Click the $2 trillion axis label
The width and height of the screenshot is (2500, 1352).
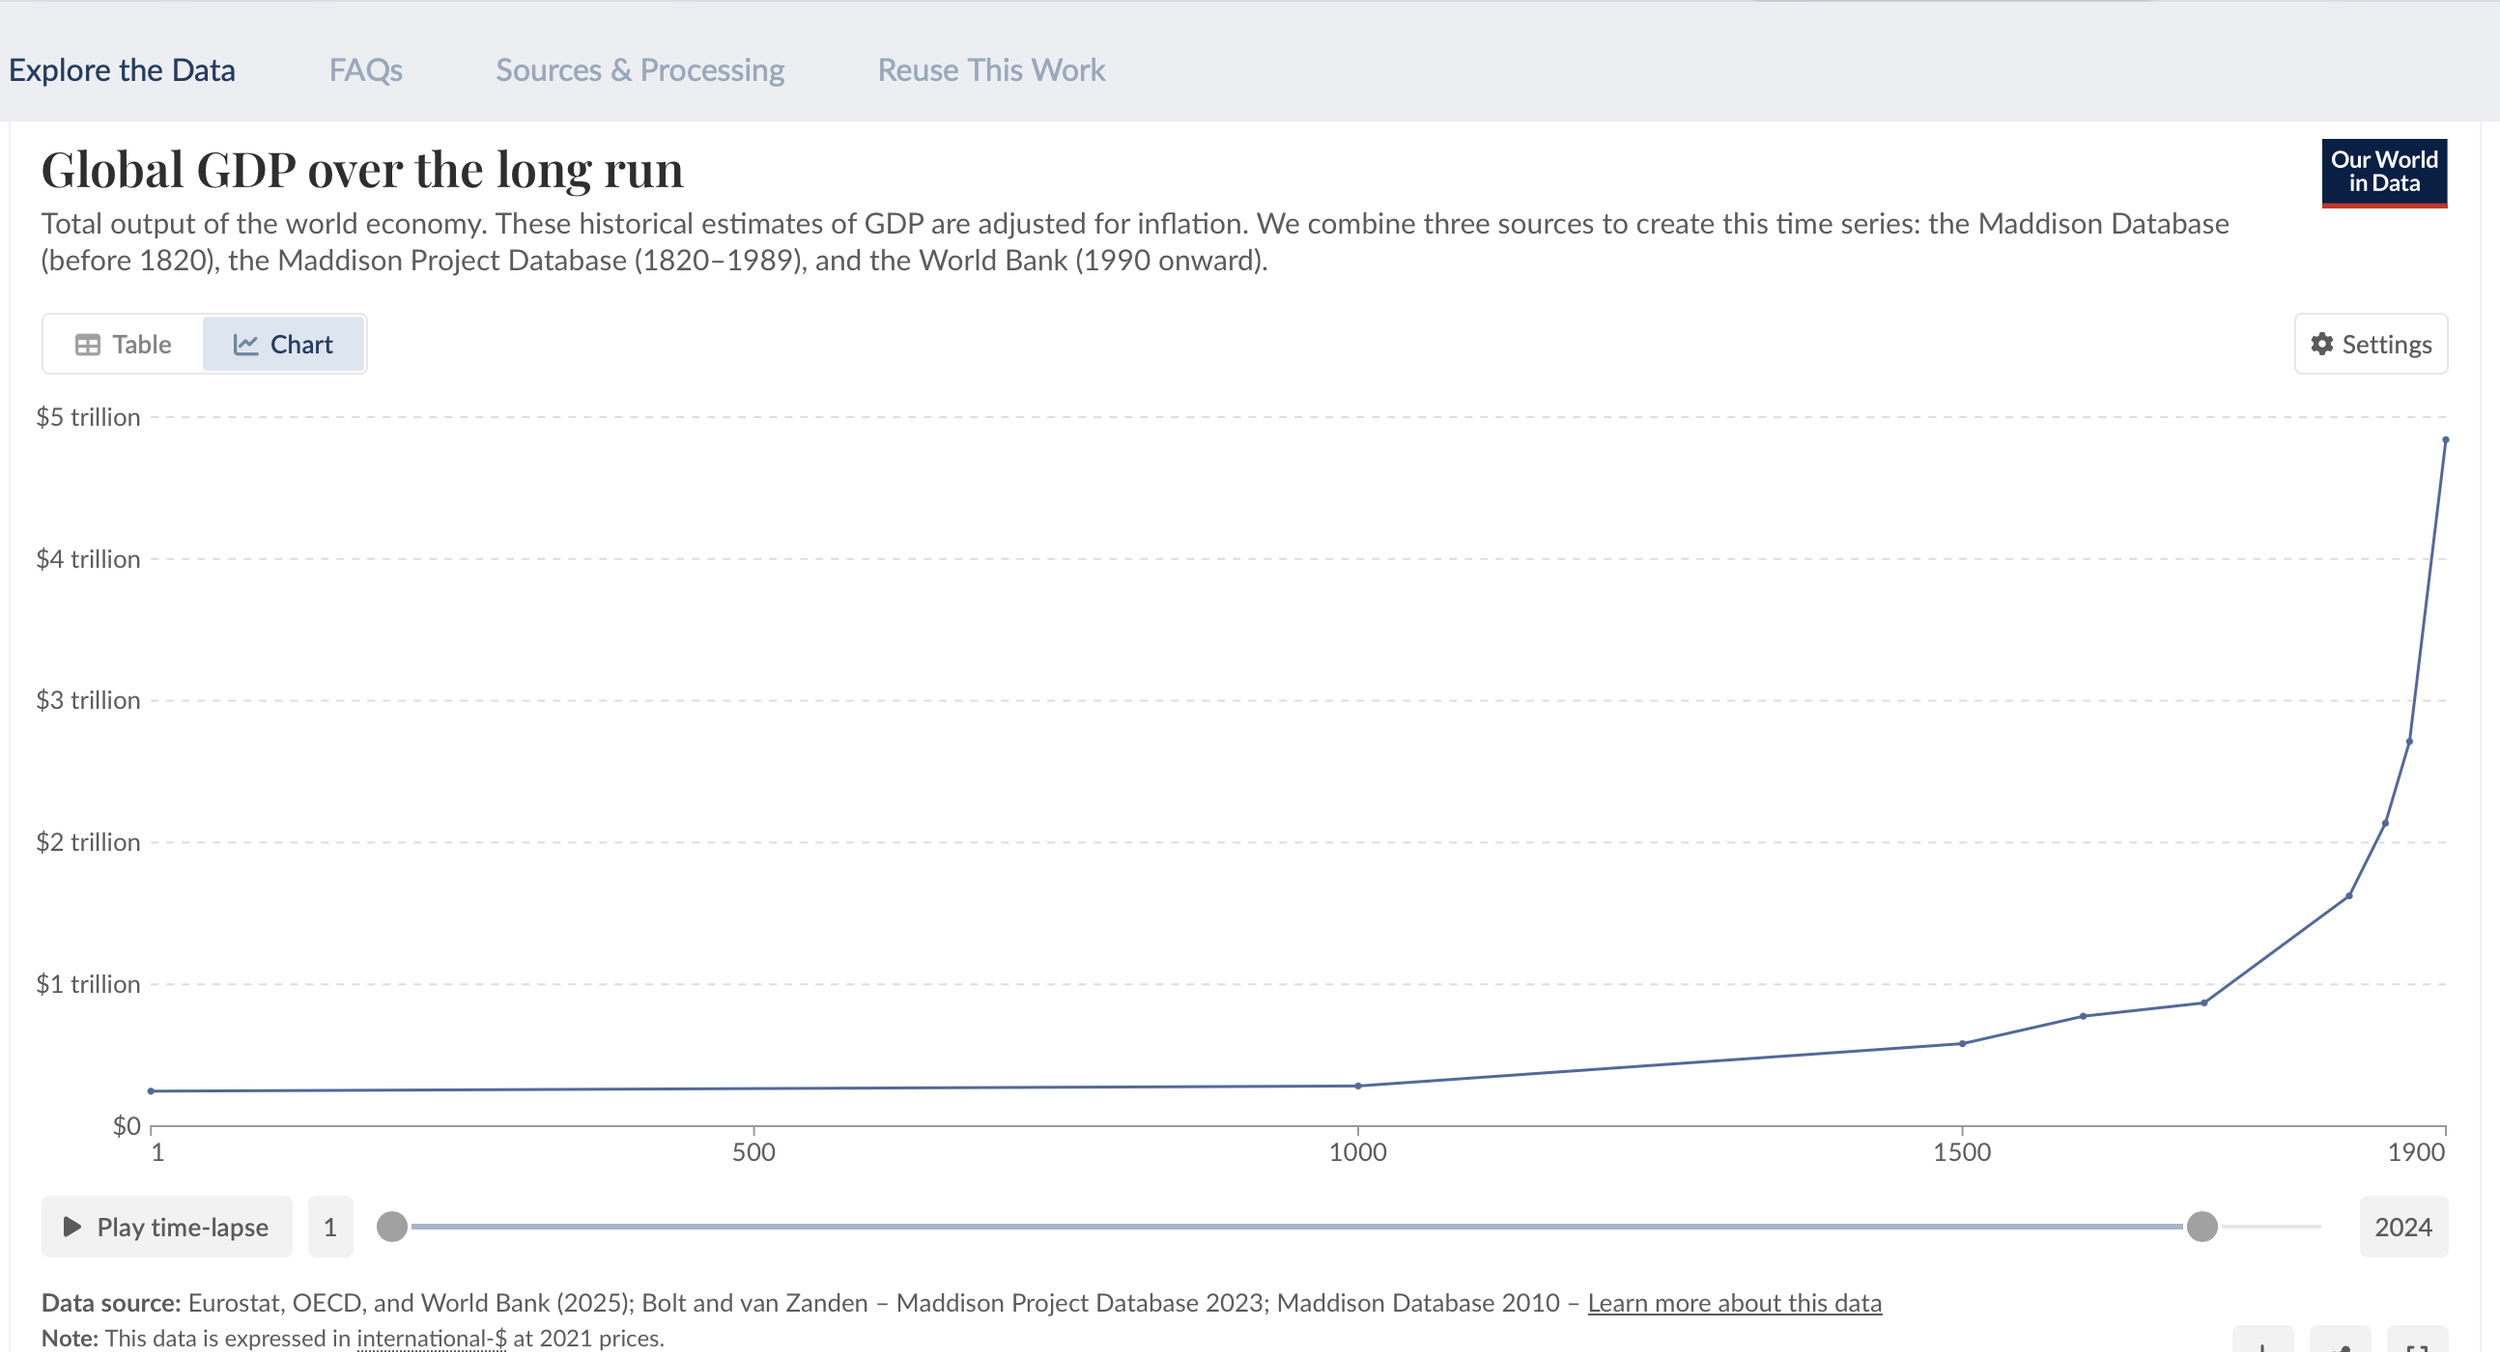(88, 842)
